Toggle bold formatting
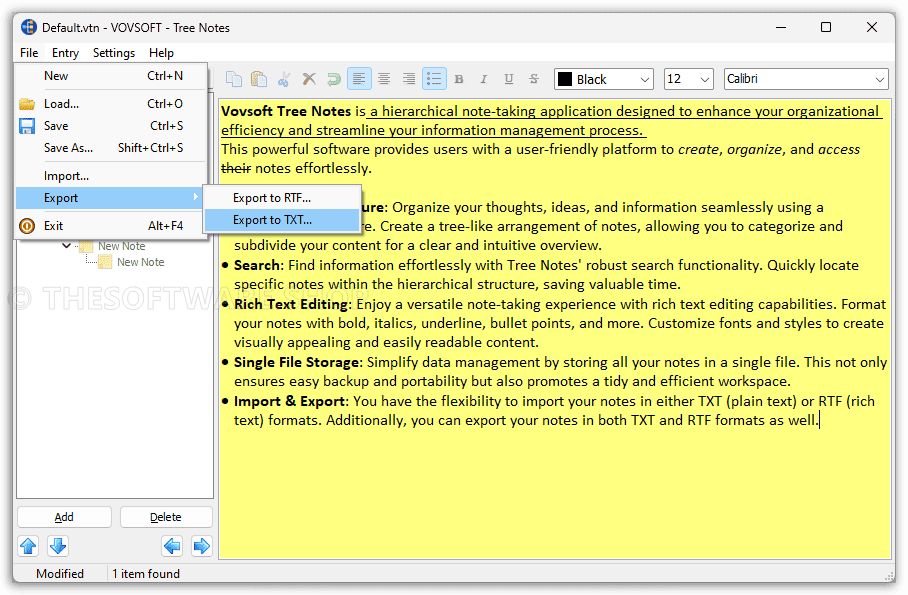 (x=459, y=79)
